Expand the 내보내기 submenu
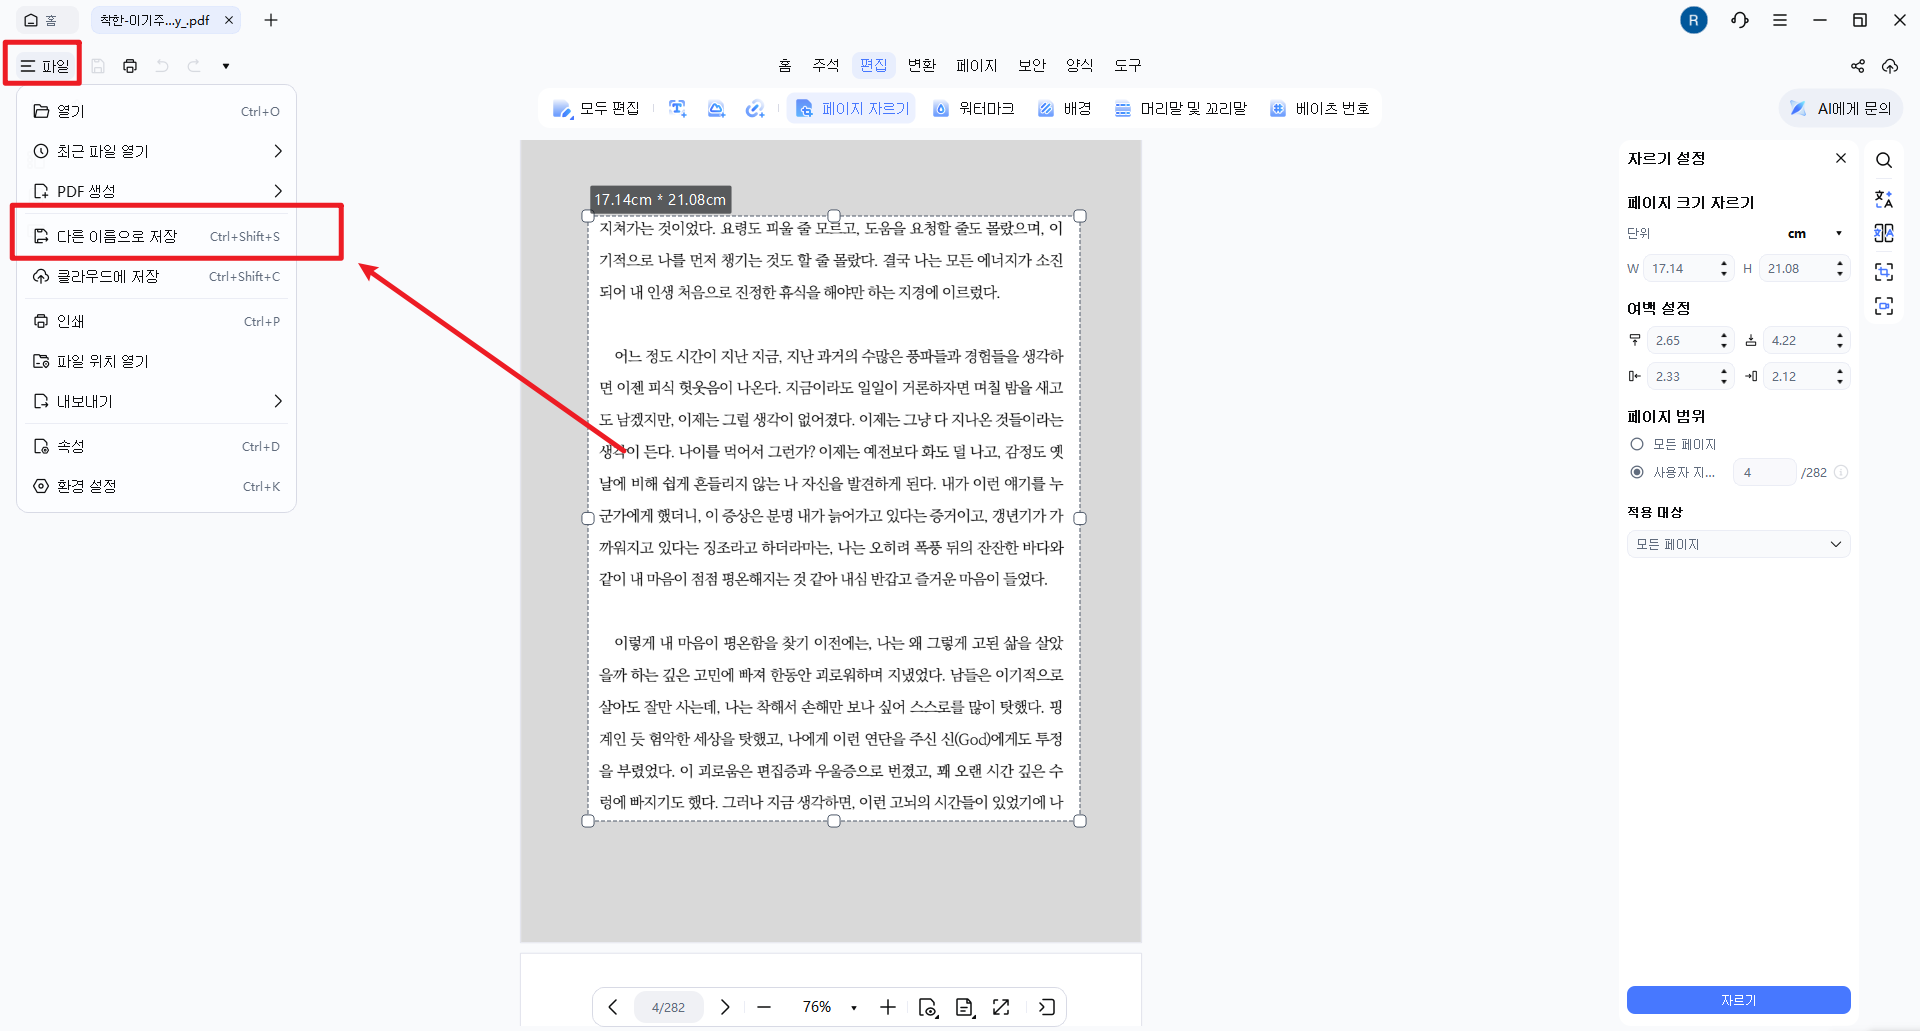1920x1031 pixels. click(x=157, y=401)
